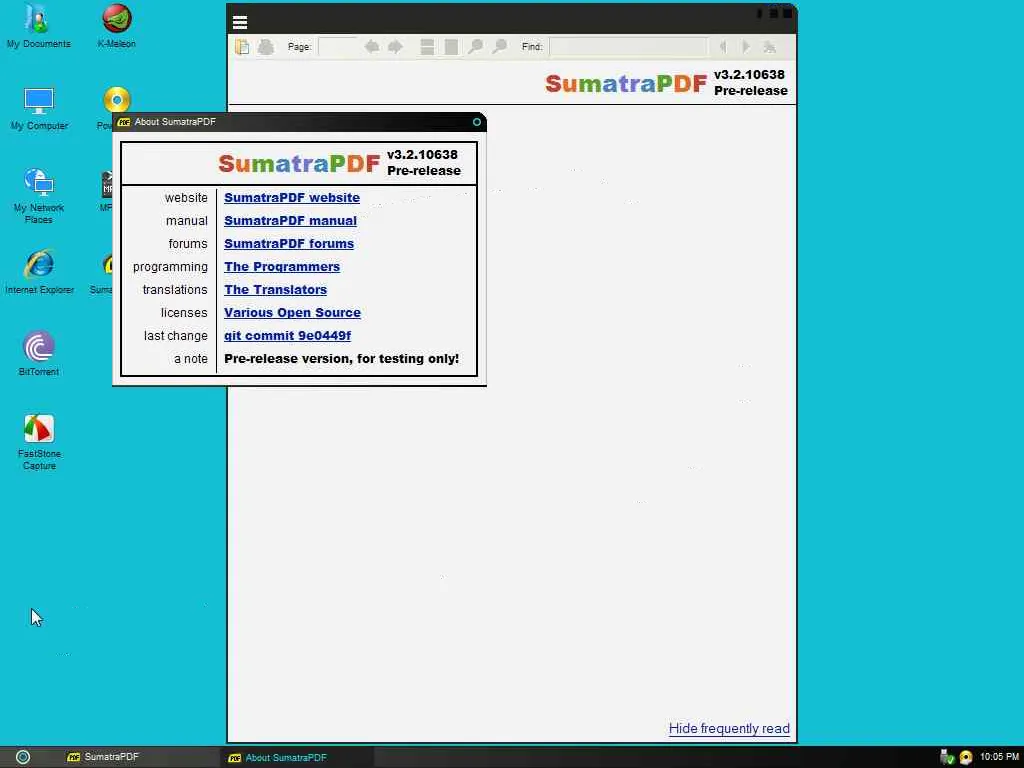This screenshot has height=768, width=1024.
Task: Click the Open file toolbar icon
Action: point(242,47)
